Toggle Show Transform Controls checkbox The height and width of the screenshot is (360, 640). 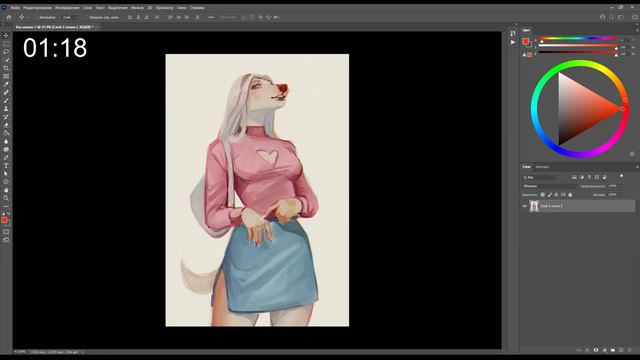point(85,18)
